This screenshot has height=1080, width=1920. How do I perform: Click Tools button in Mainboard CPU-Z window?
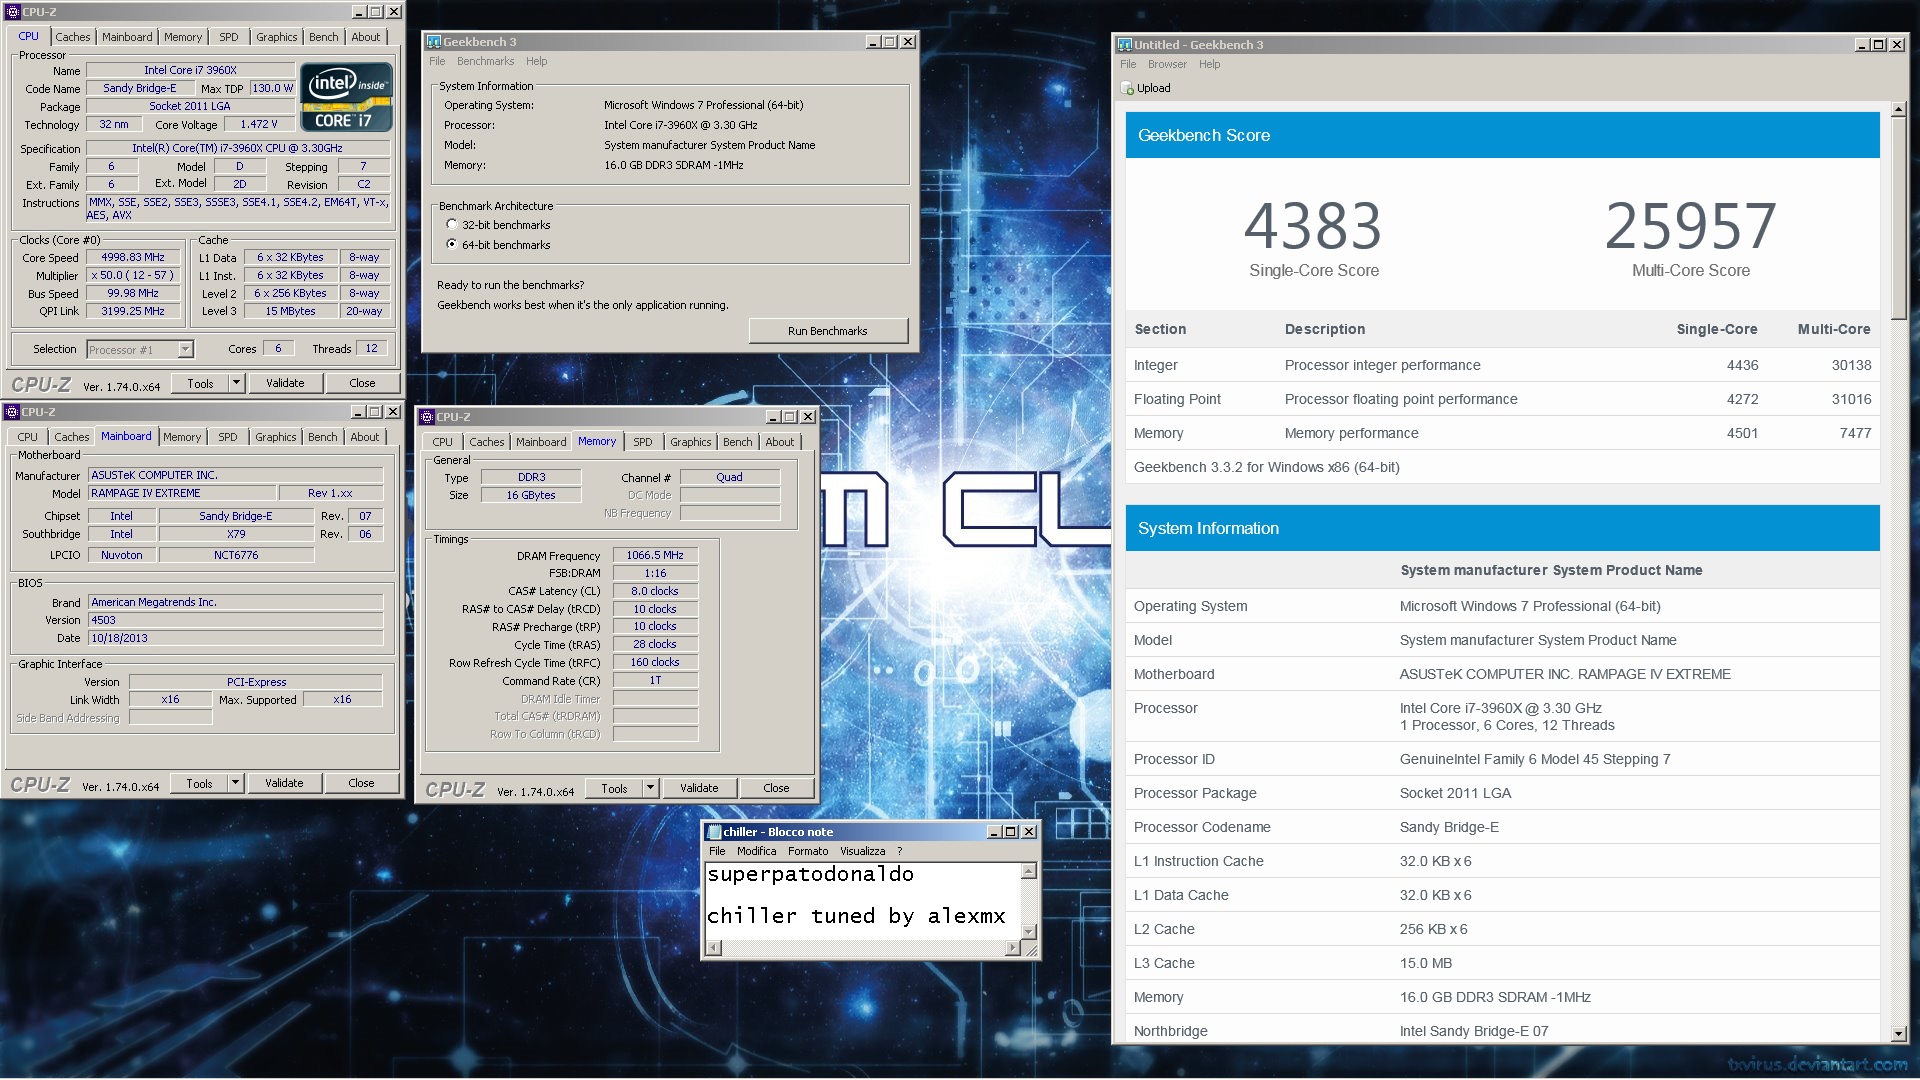pos(200,783)
